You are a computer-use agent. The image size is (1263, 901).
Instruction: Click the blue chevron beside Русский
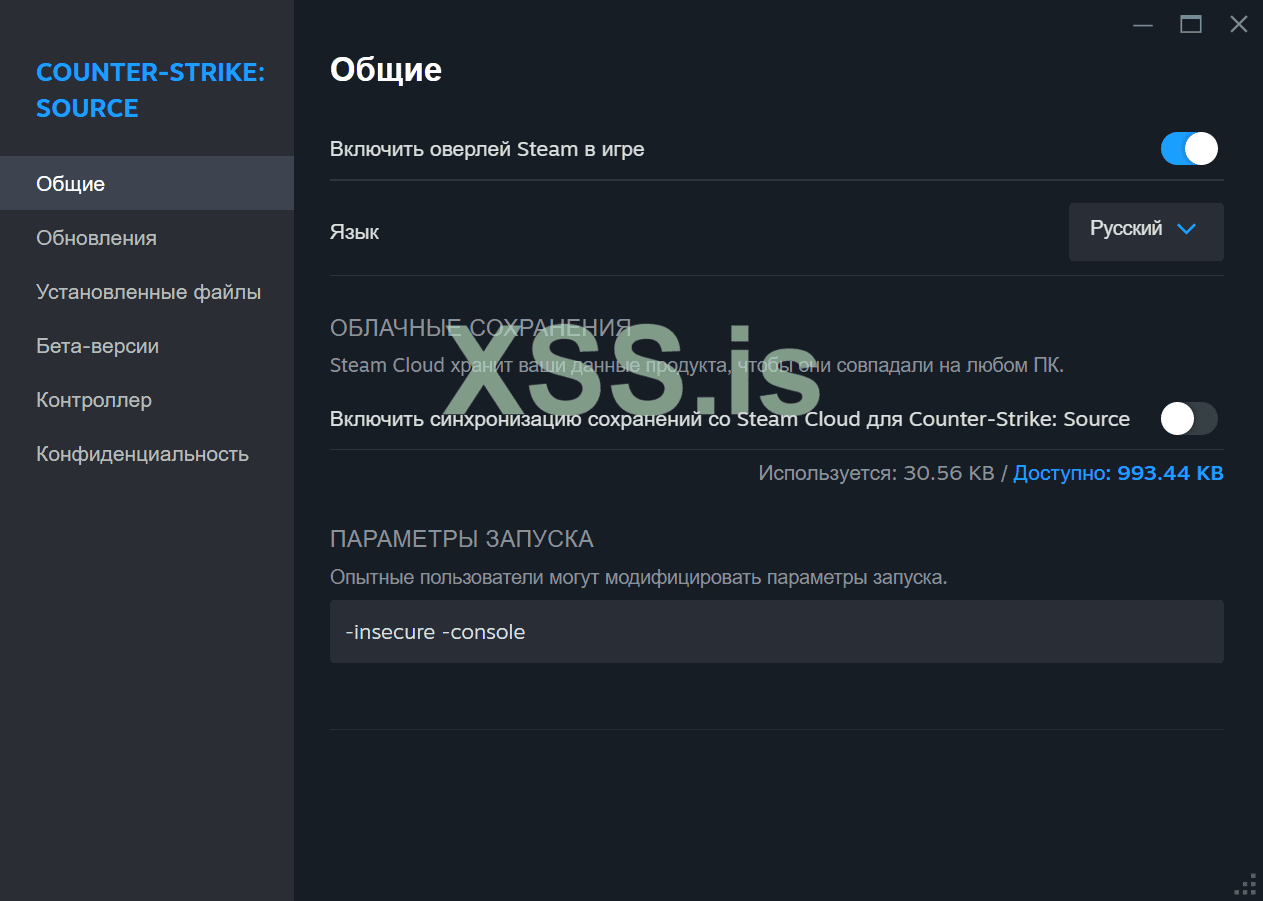point(1187,229)
